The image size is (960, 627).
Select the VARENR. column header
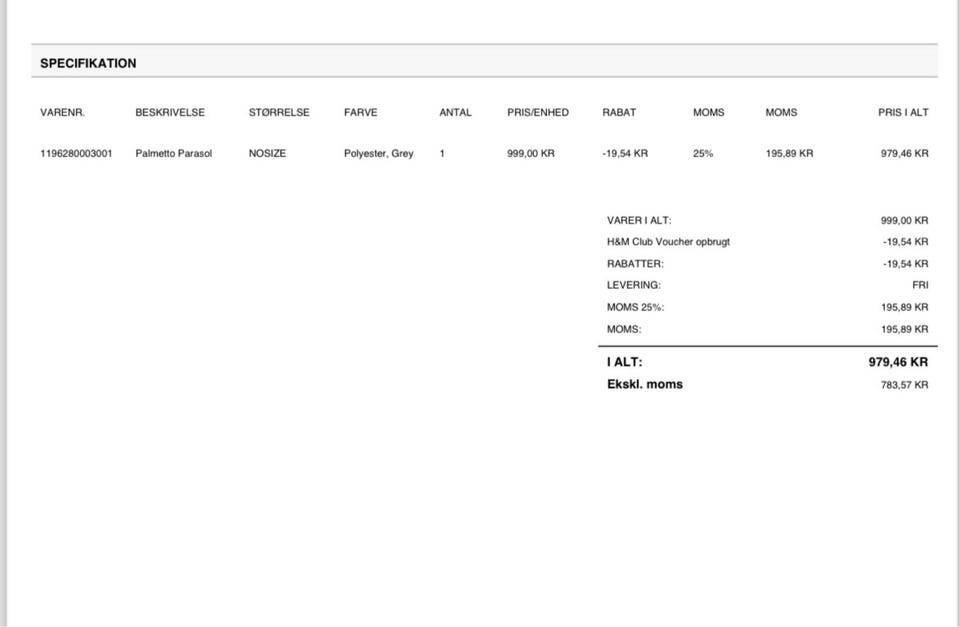click(x=62, y=113)
